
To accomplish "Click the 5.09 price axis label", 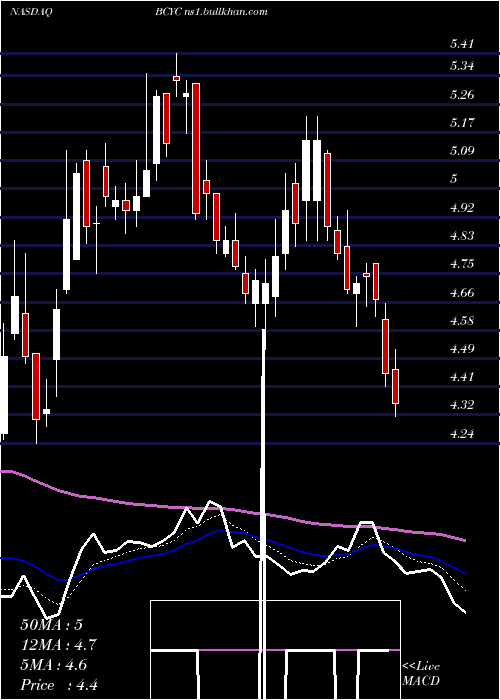I will coord(462,150).
